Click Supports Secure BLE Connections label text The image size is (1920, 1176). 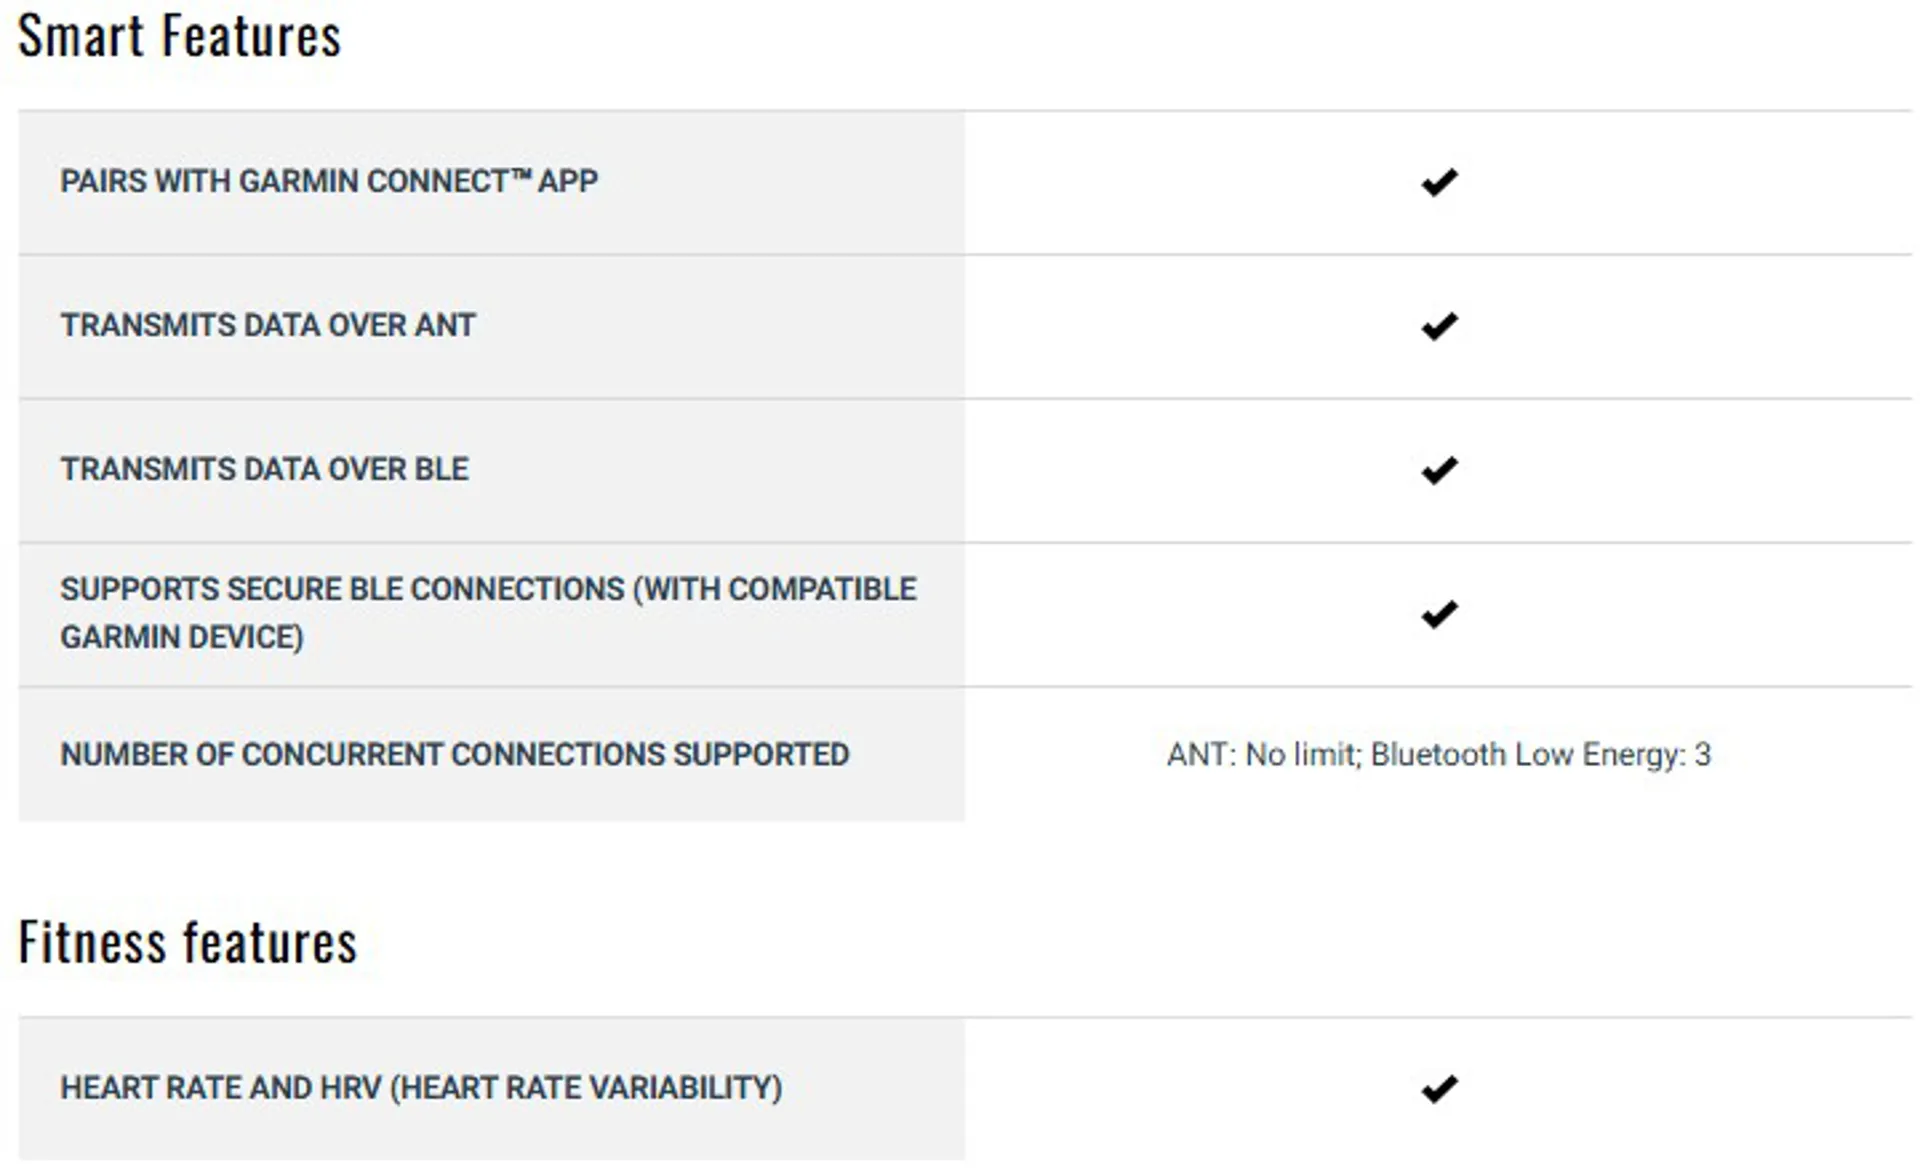[488, 613]
